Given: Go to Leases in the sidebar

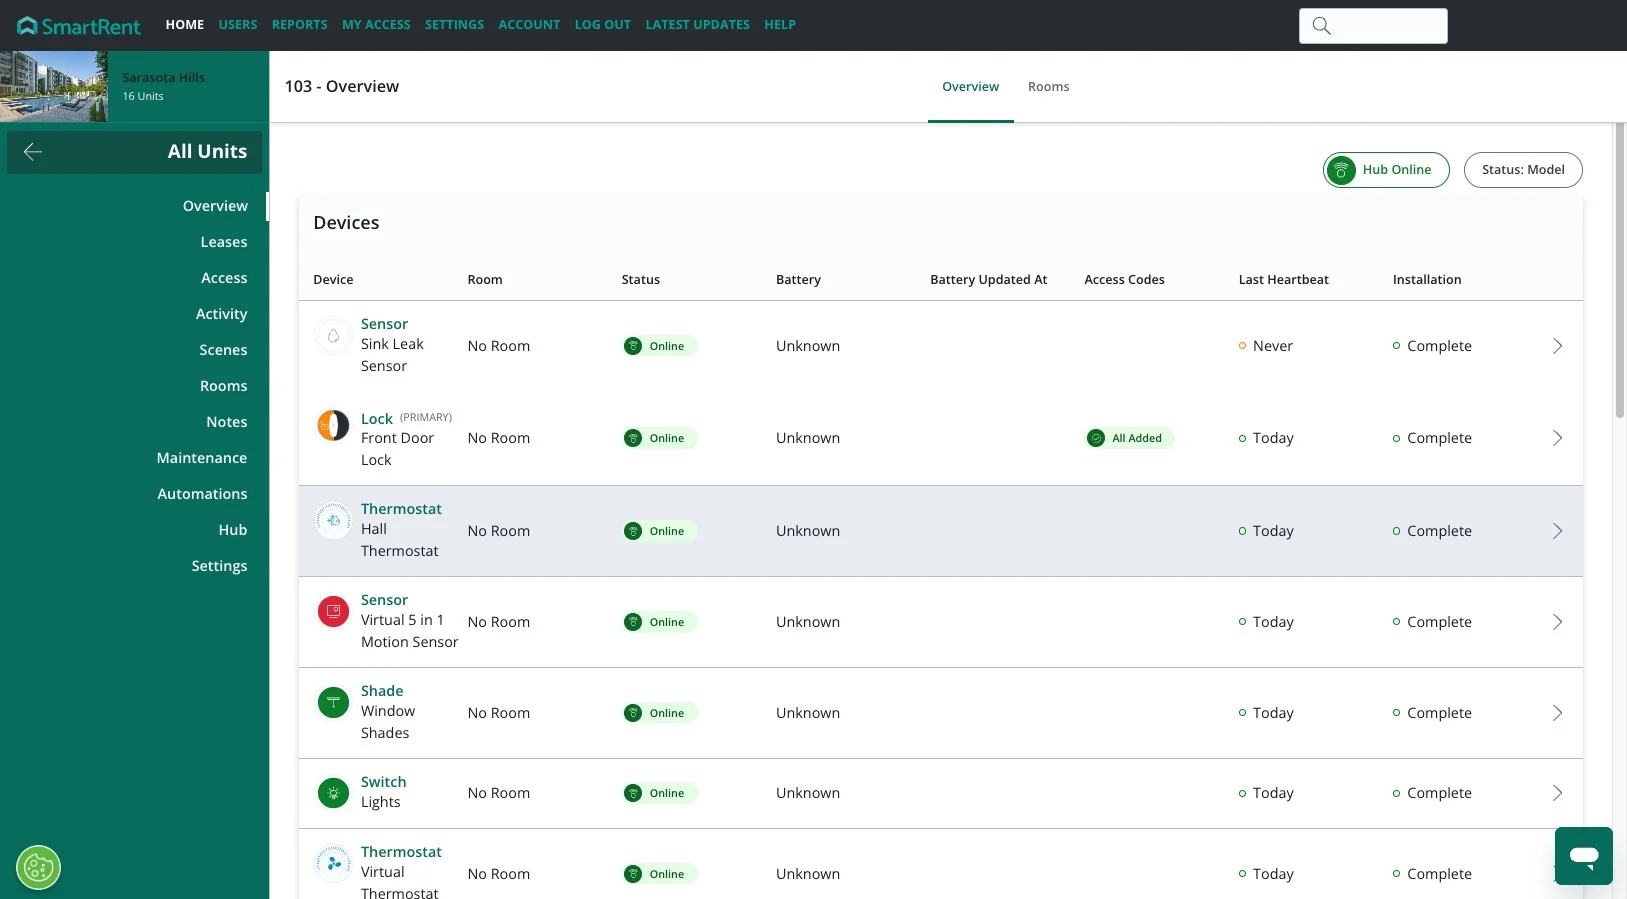Looking at the screenshot, I should 224,242.
